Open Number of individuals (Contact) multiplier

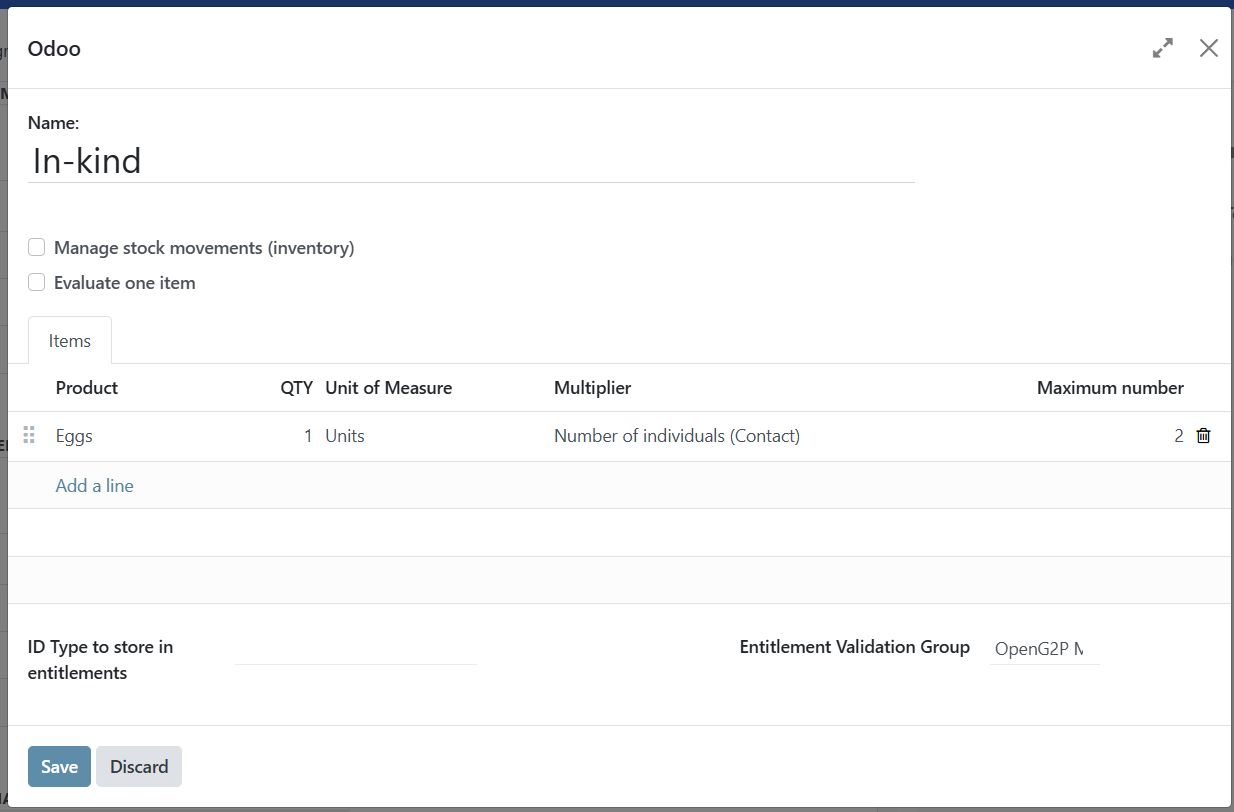pyautogui.click(x=676, y=435)
